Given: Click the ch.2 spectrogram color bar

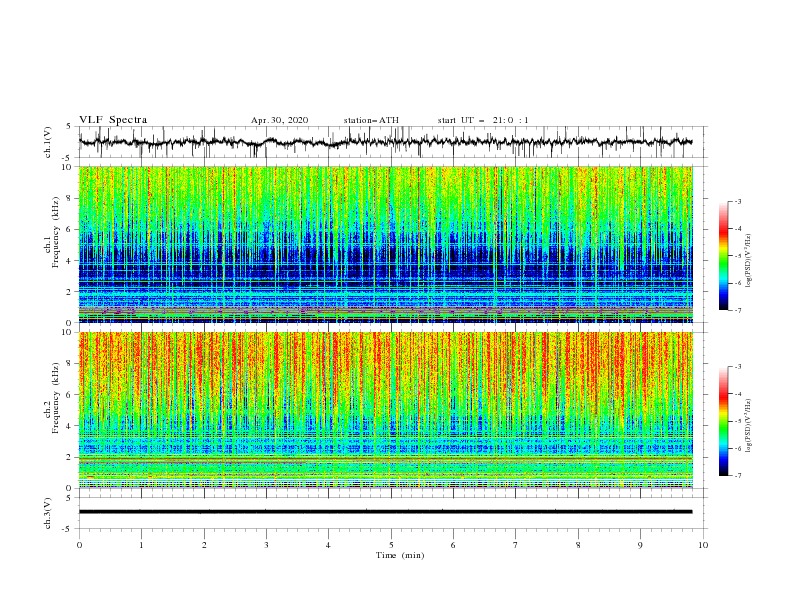Looking at the screenshot, I should pos(723,421).
